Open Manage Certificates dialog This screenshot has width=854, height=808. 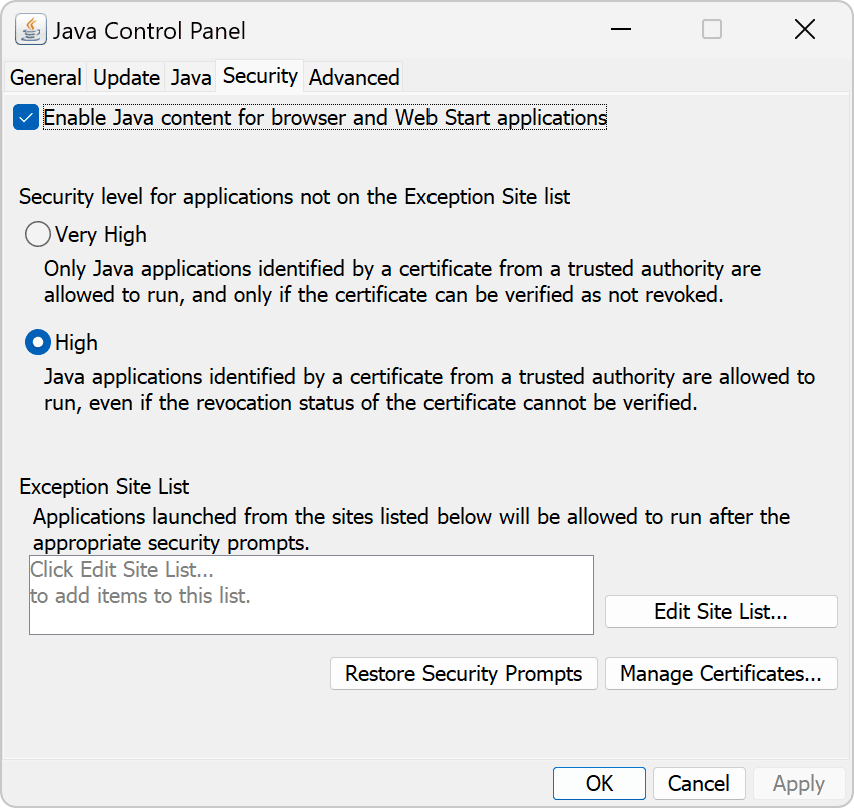tap(721, 674)
